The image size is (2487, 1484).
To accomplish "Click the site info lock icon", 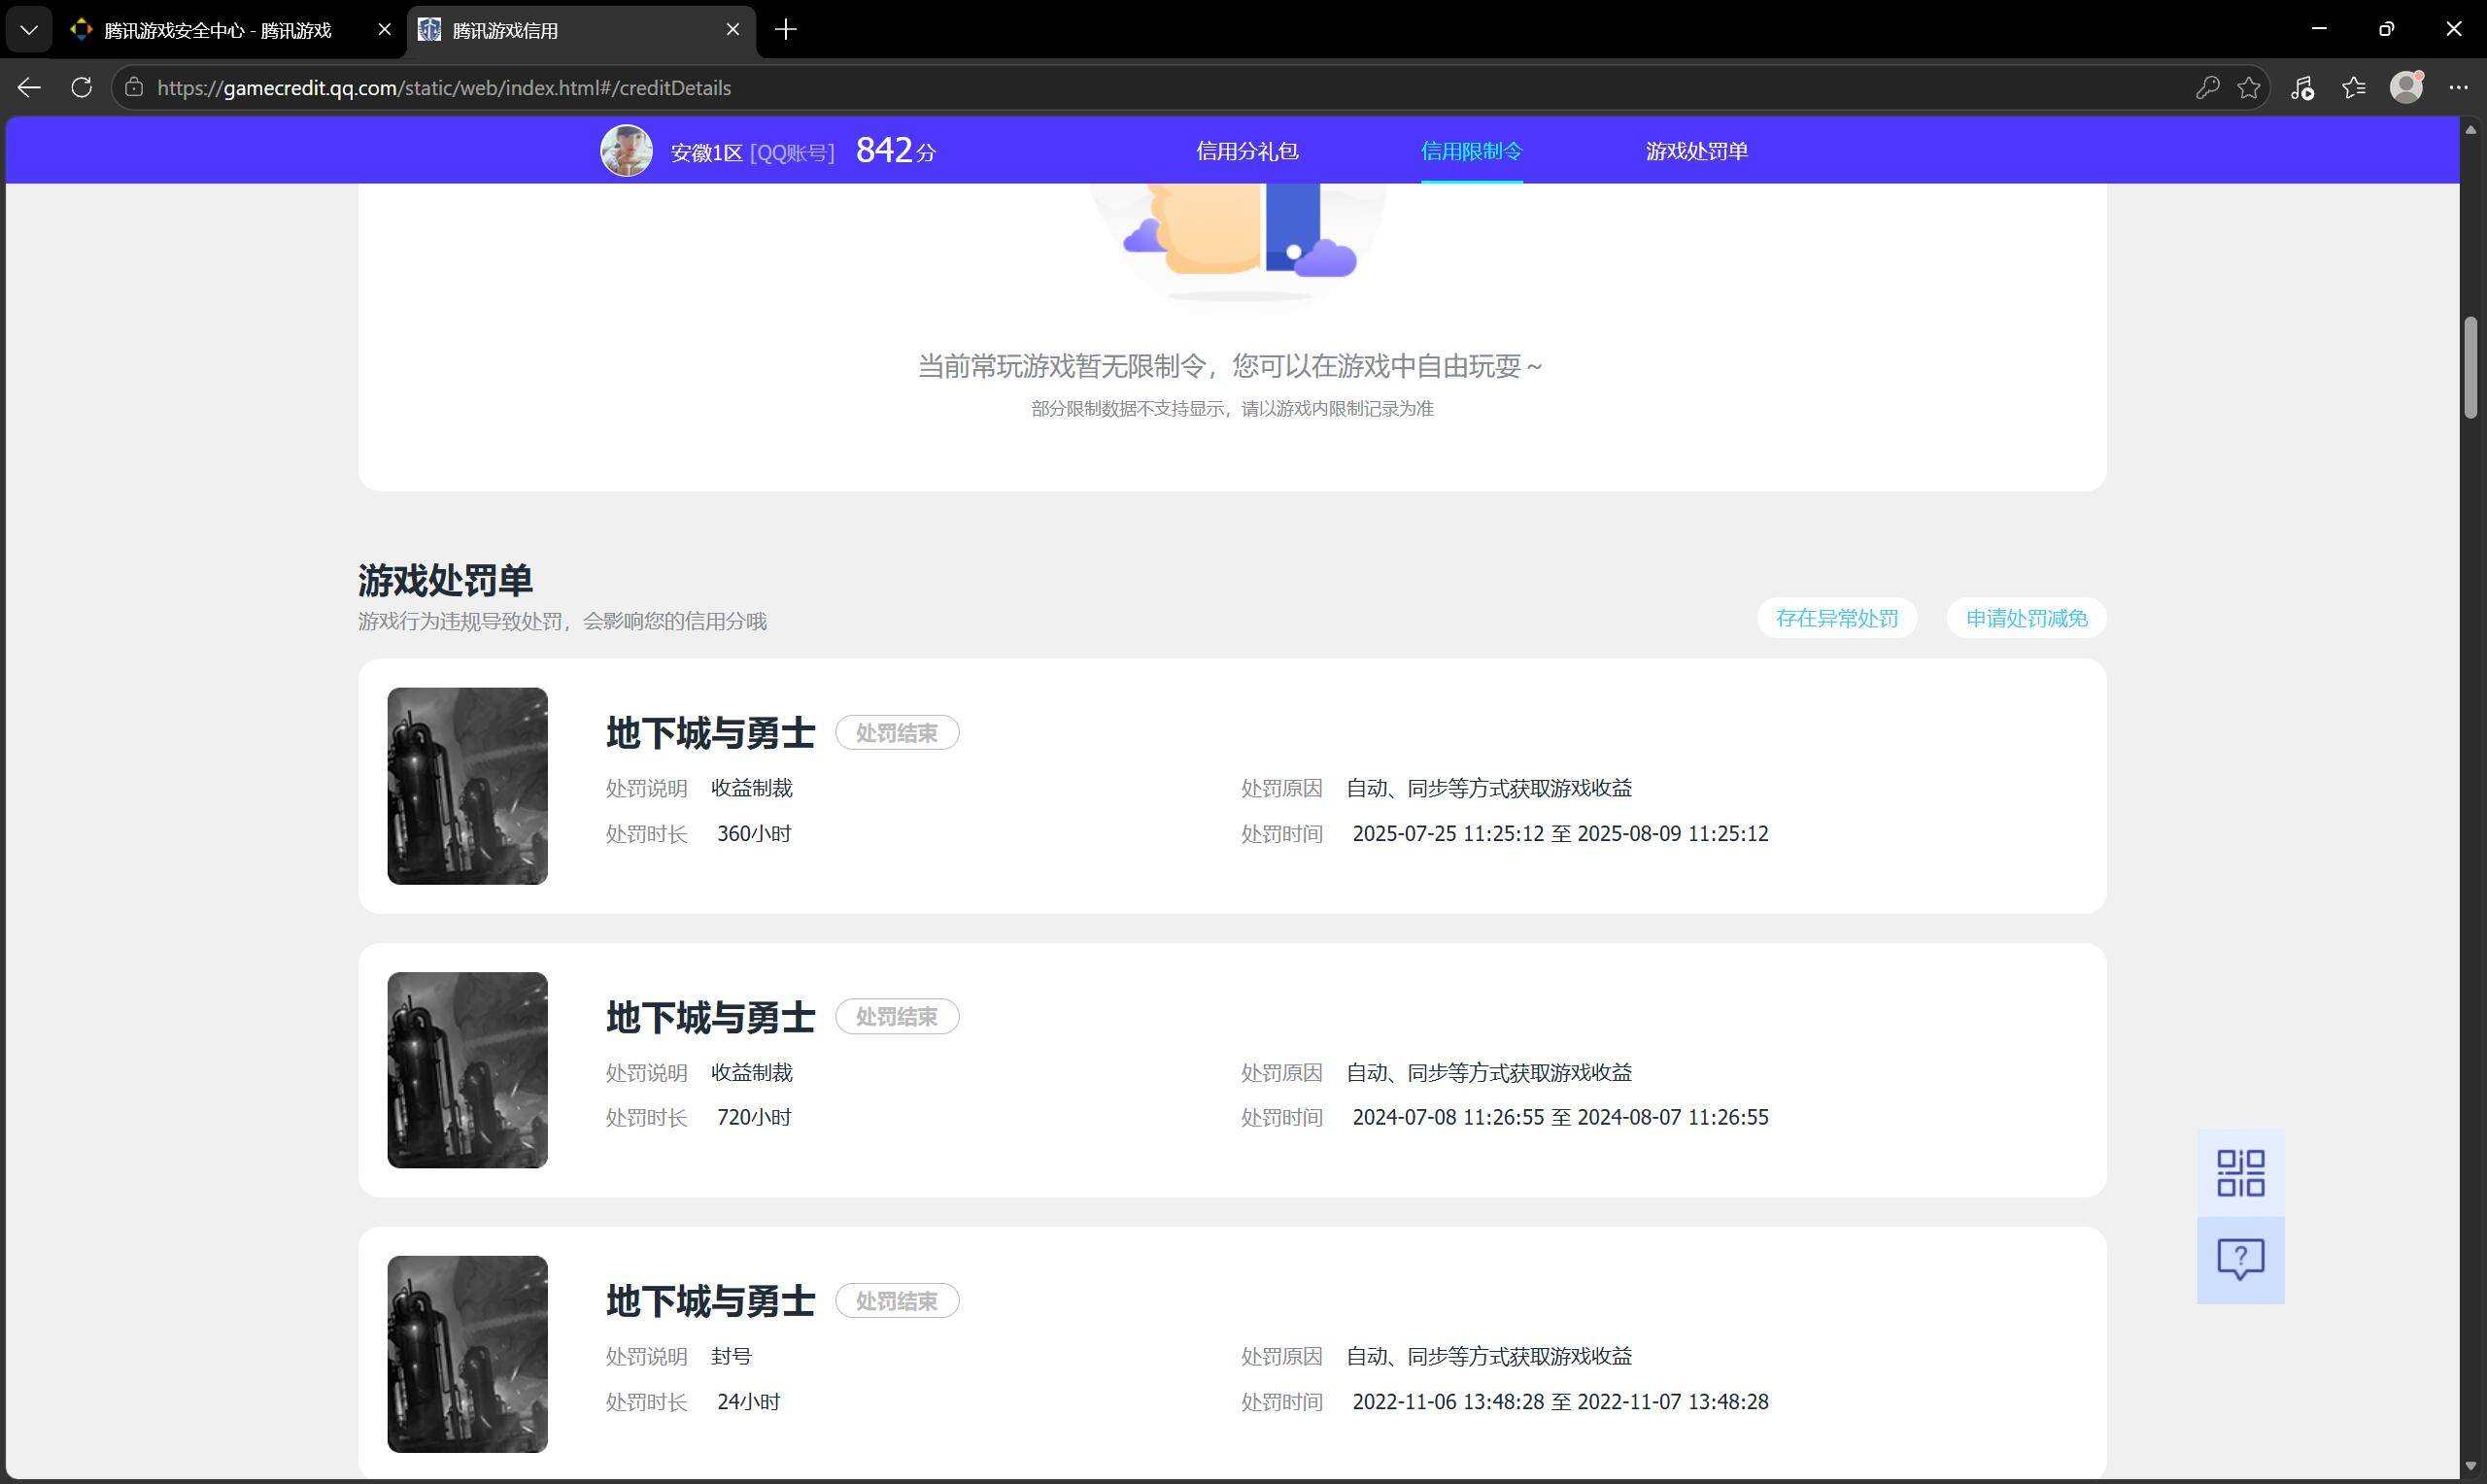I will pos(133,88).
